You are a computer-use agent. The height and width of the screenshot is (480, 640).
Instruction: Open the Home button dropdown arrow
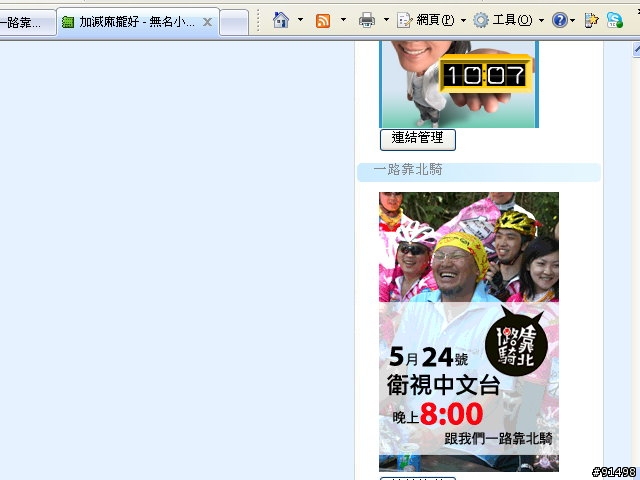pyautogui.click(x=300, y=19)
